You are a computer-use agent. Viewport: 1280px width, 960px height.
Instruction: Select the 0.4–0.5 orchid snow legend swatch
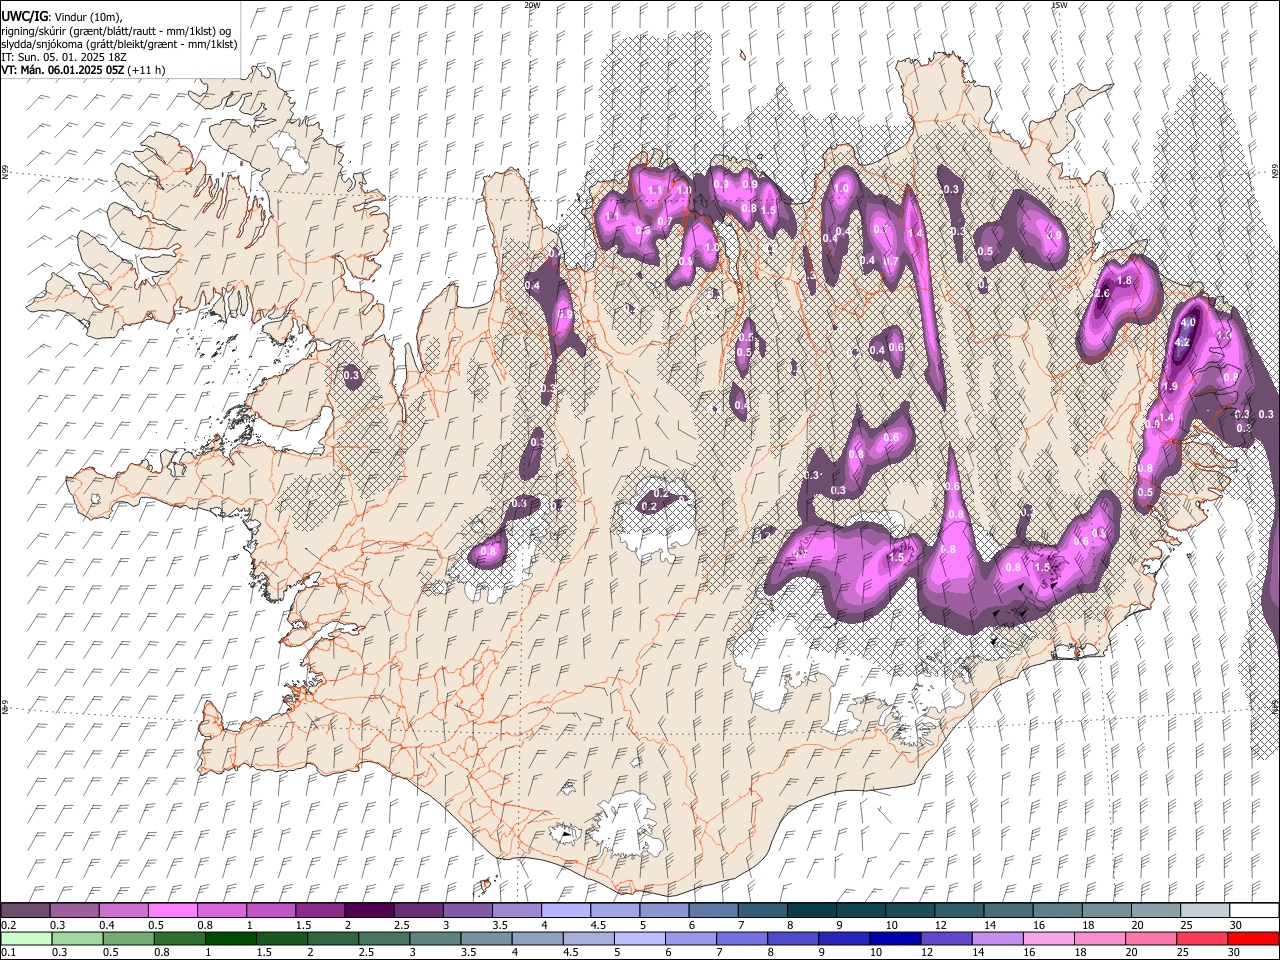pyautogui.click(x=123, y=910)
